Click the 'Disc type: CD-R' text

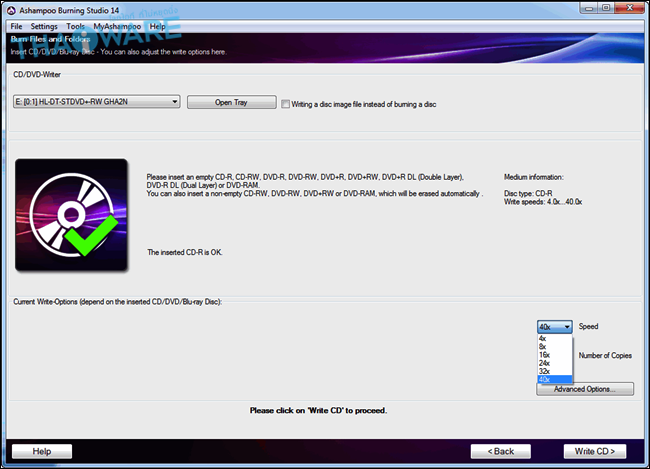[528, 193]
